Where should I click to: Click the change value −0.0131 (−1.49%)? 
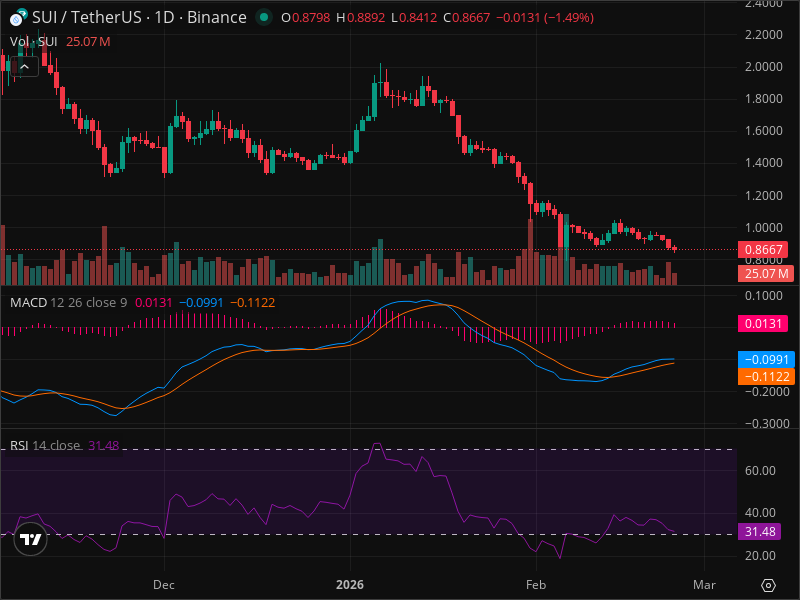(545, 18)
